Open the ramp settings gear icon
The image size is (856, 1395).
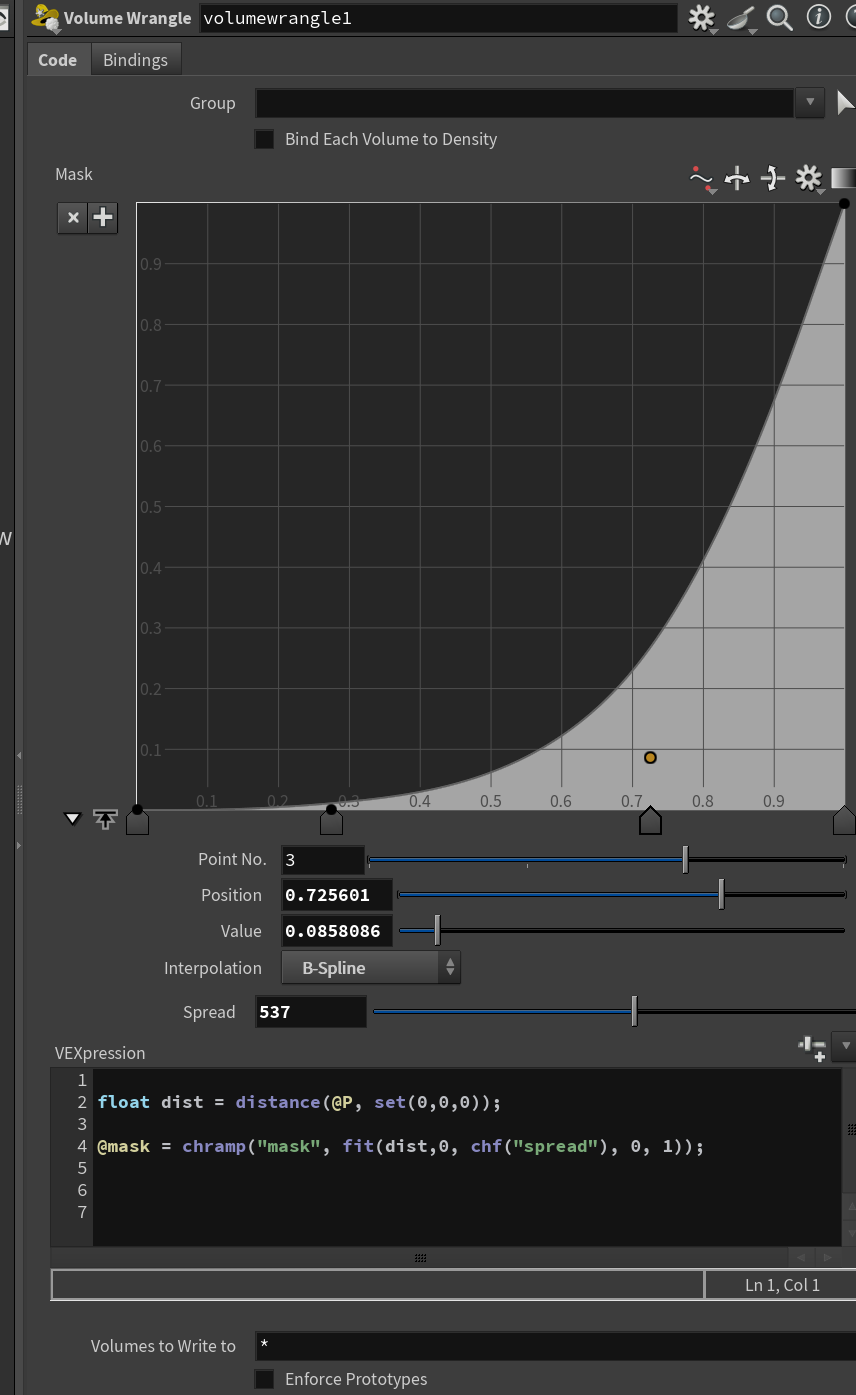point(807,179)
